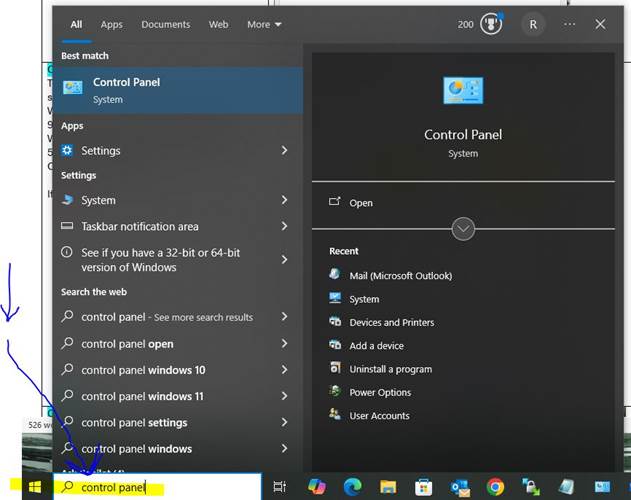
Task: Click the Add a device icon
Action: 335,345
